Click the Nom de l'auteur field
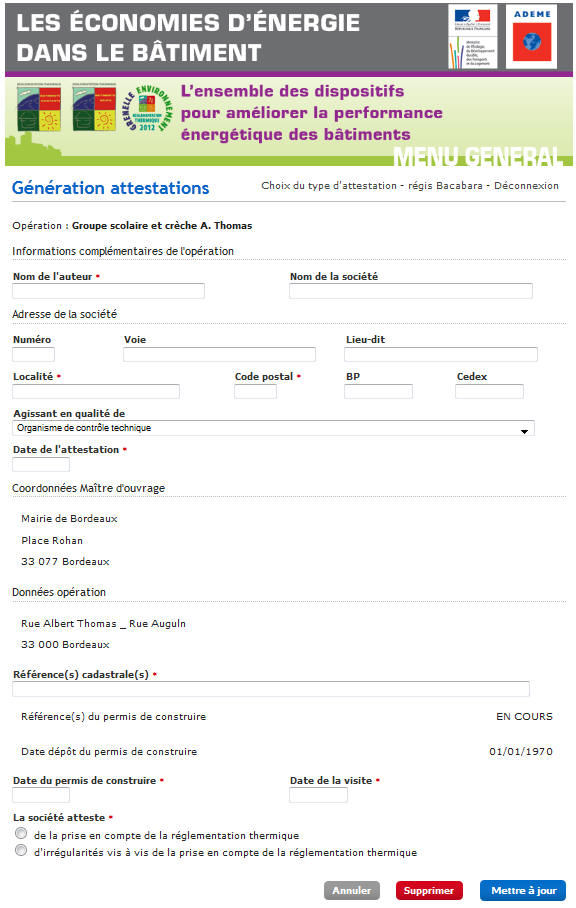The width and height of the screenshot is (576, 908). coord(107,291)
